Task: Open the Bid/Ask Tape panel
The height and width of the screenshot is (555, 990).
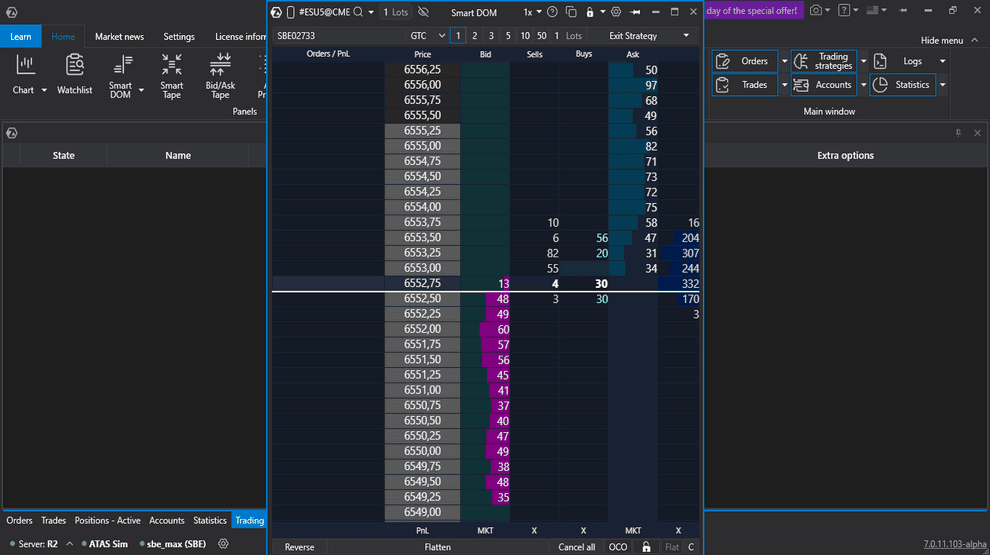Action: tap(220, 66)
